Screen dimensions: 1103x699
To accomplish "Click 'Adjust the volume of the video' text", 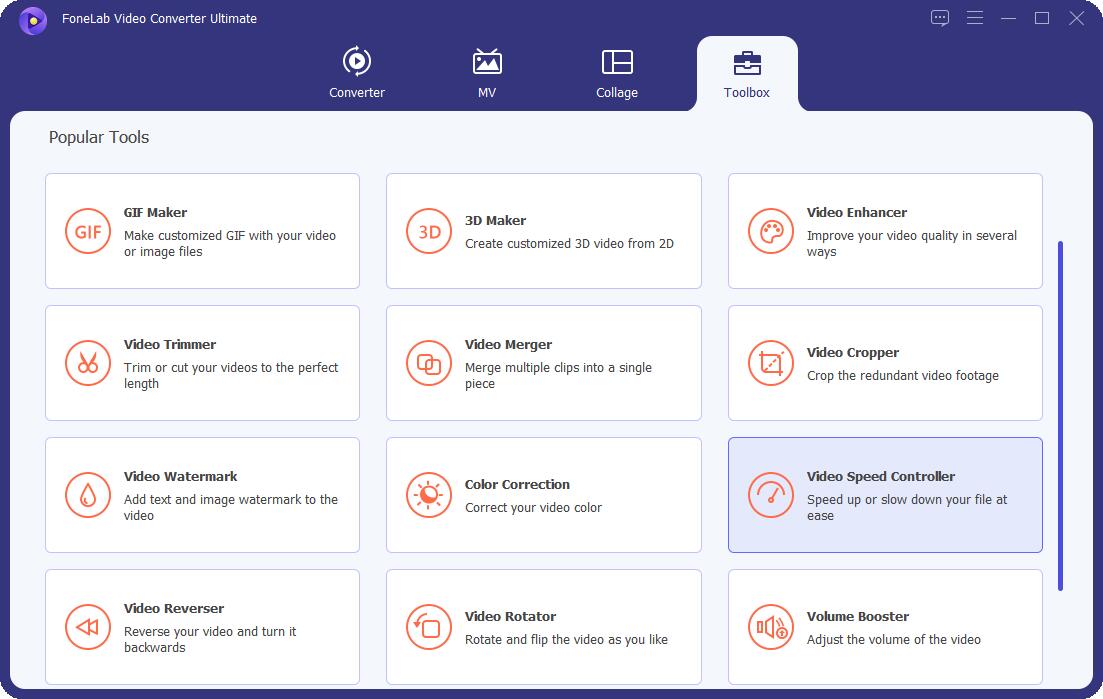I will [893, 639].
